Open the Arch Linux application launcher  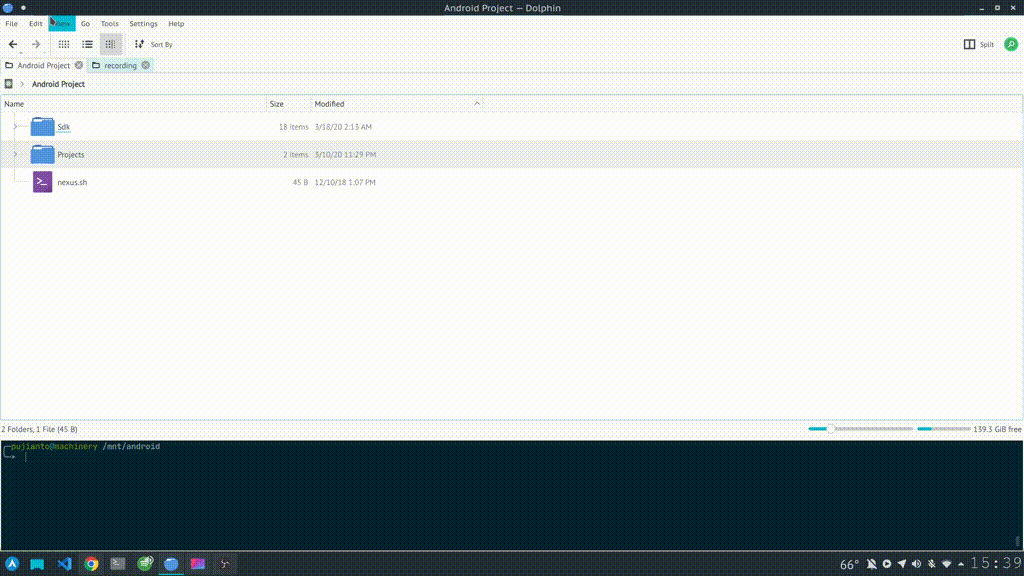click(12, 564)
